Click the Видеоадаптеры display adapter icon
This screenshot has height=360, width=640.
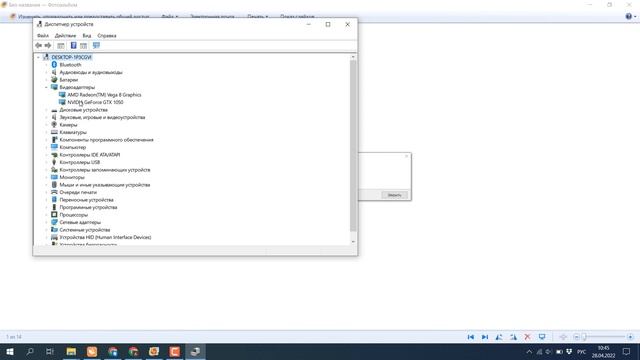click(54, 87)
